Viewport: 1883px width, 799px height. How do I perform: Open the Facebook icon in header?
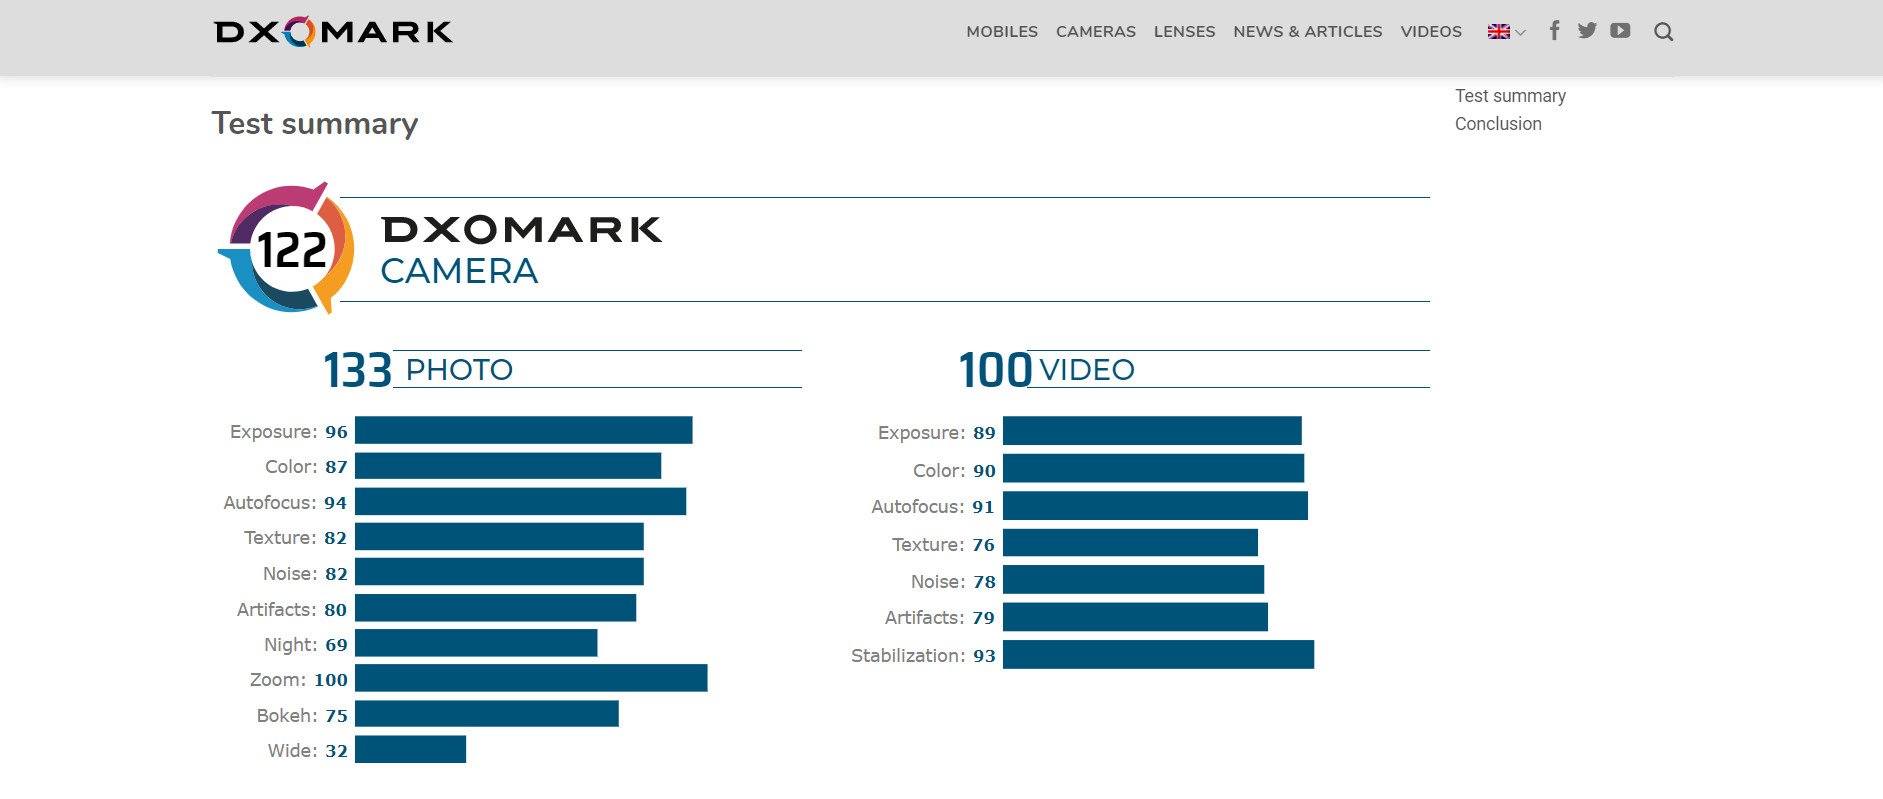pos(1554,31)
